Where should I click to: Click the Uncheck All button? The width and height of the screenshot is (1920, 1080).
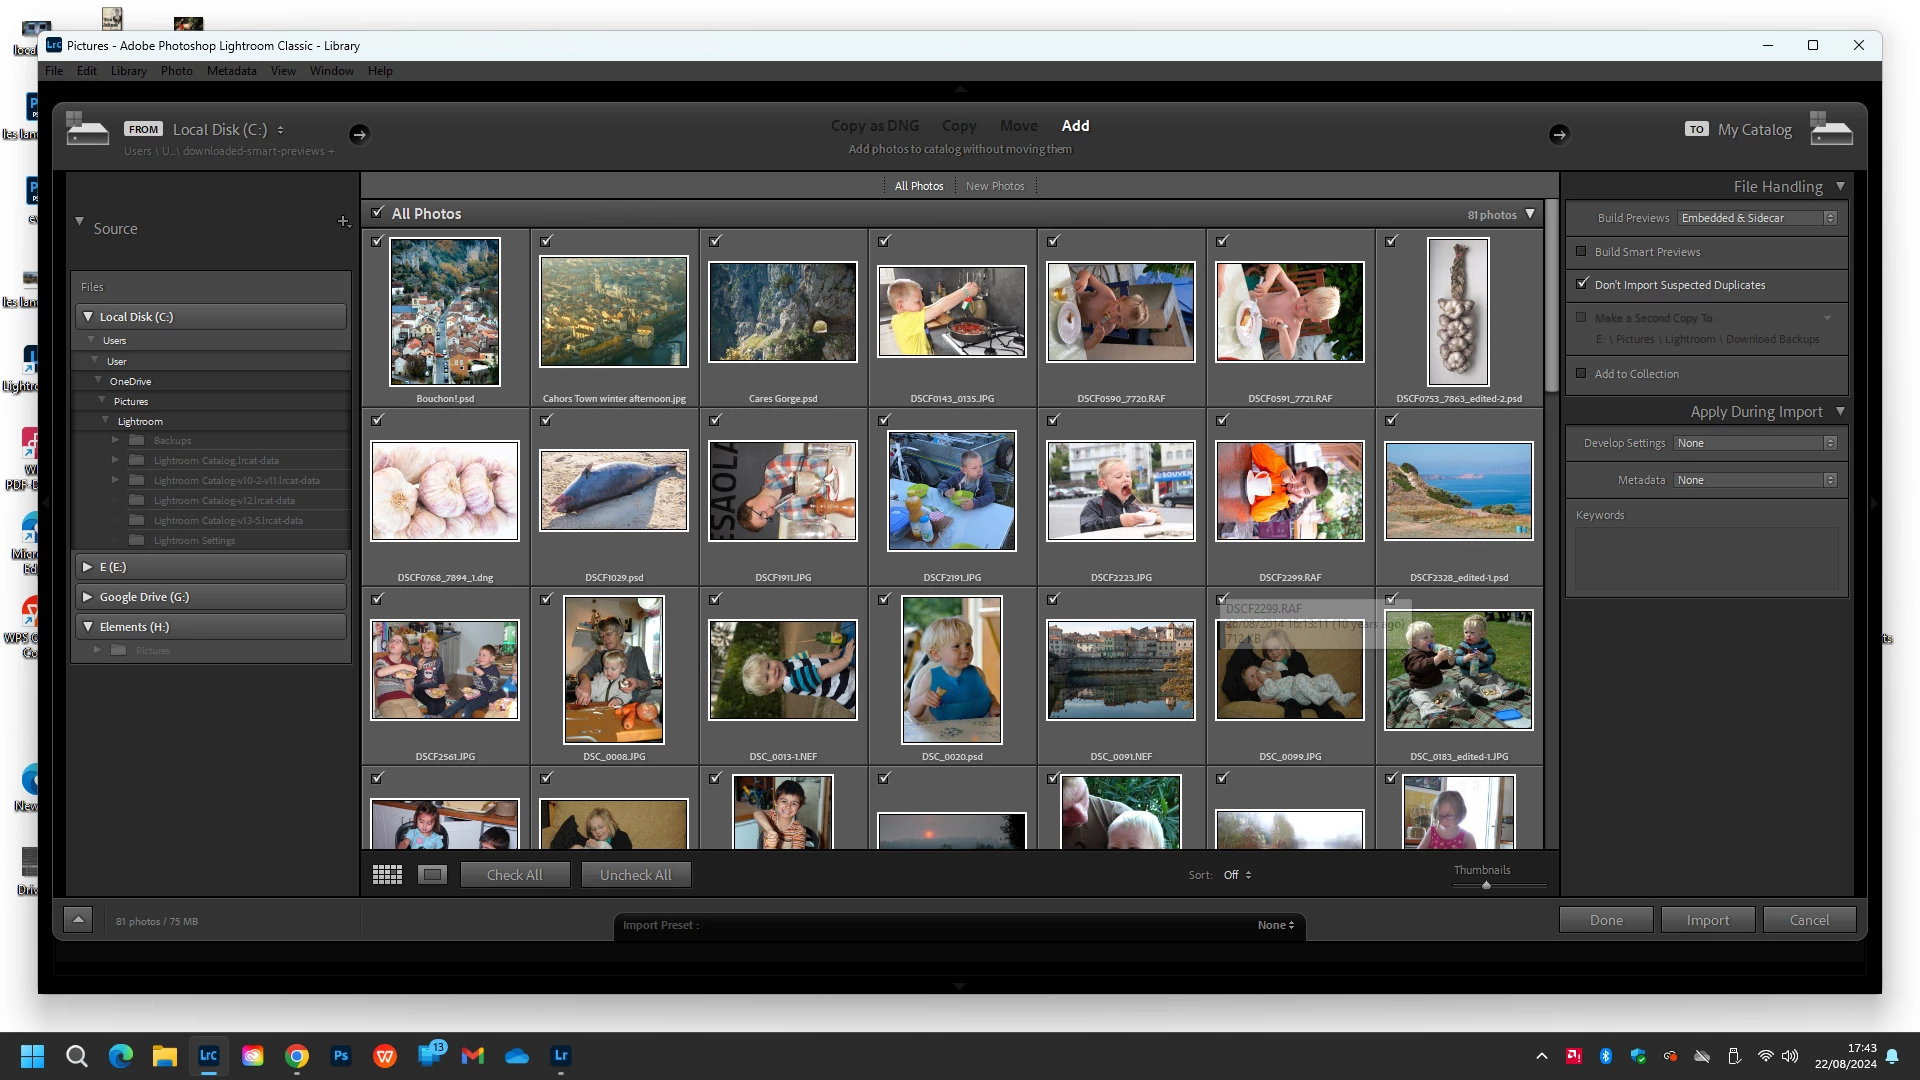tap(635, 875)
